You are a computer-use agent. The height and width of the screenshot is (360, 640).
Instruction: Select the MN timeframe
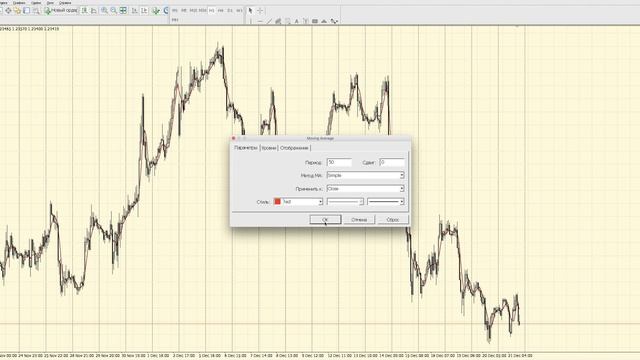coord(175,20)
